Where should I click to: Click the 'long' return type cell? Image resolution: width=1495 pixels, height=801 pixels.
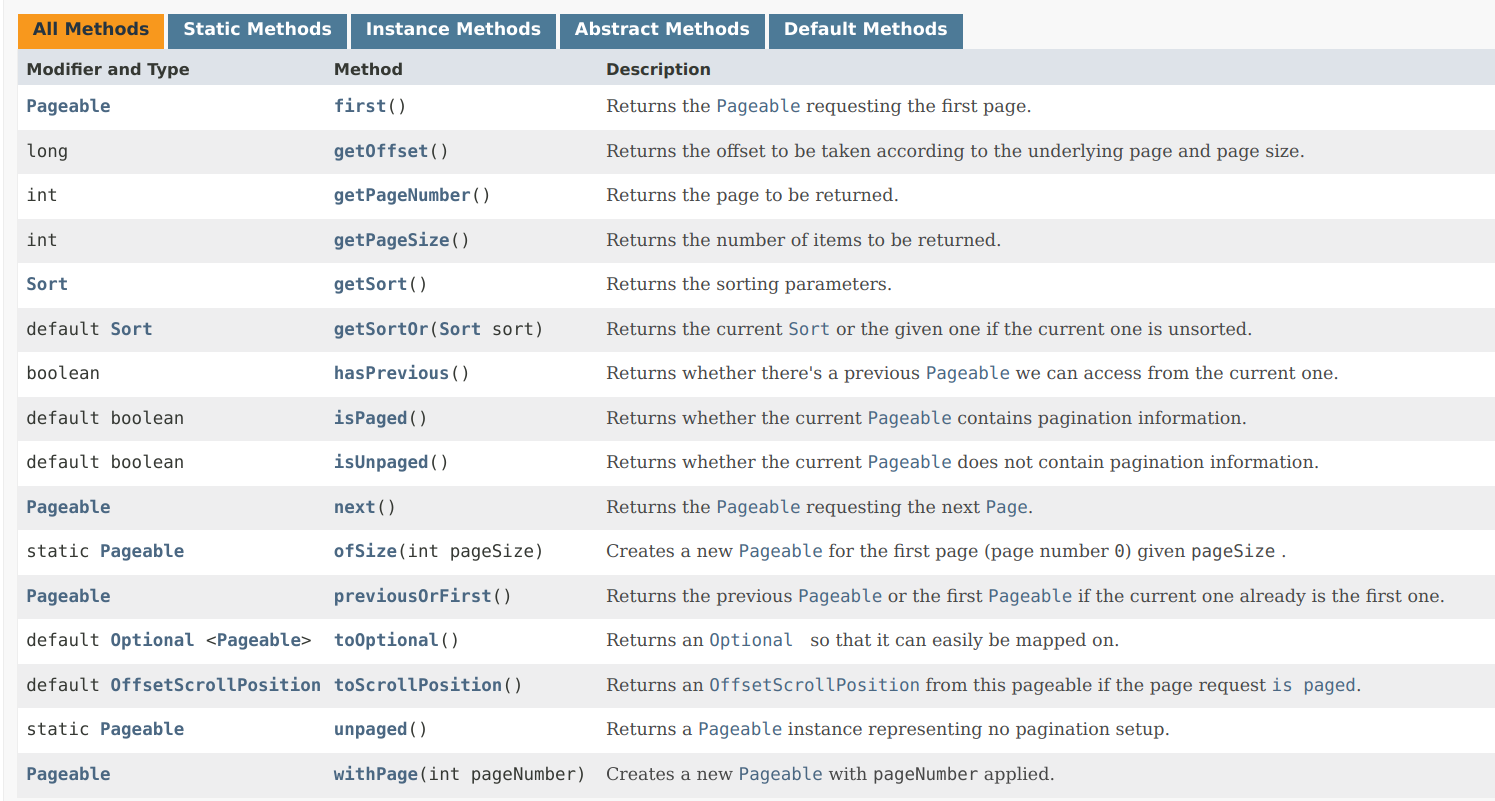(x=47, y=151)
